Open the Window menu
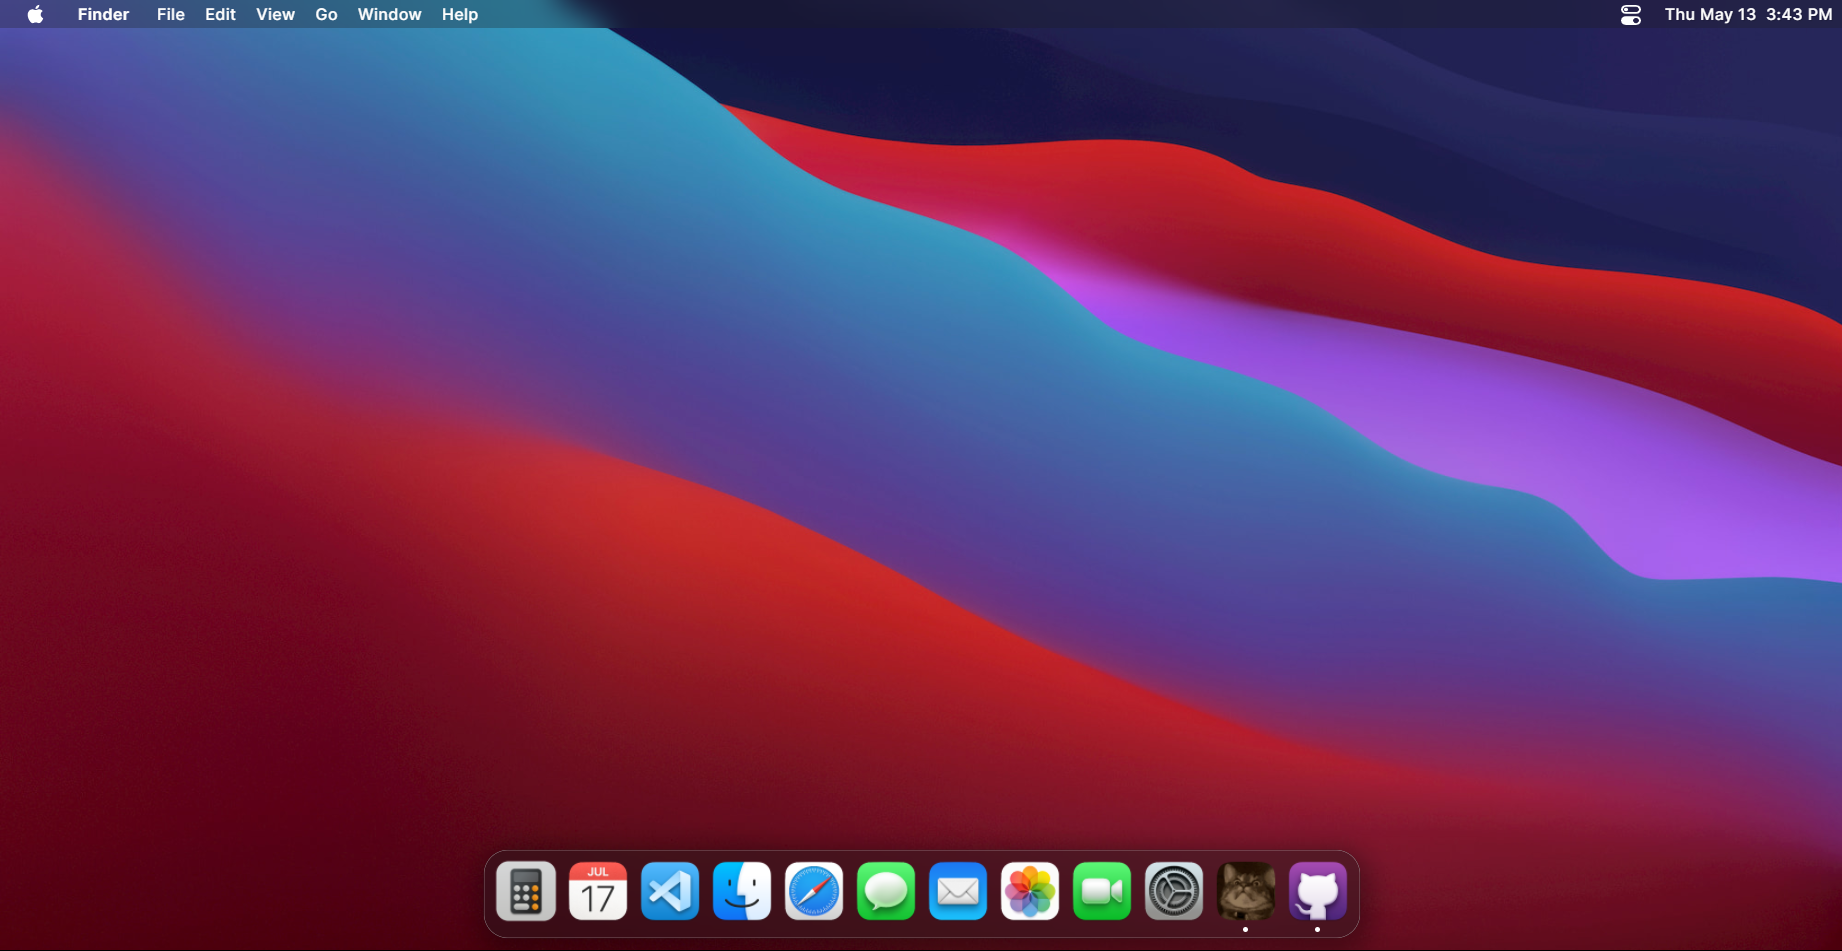This screenshot has width=1842, height=951. (x=389, y=14)
